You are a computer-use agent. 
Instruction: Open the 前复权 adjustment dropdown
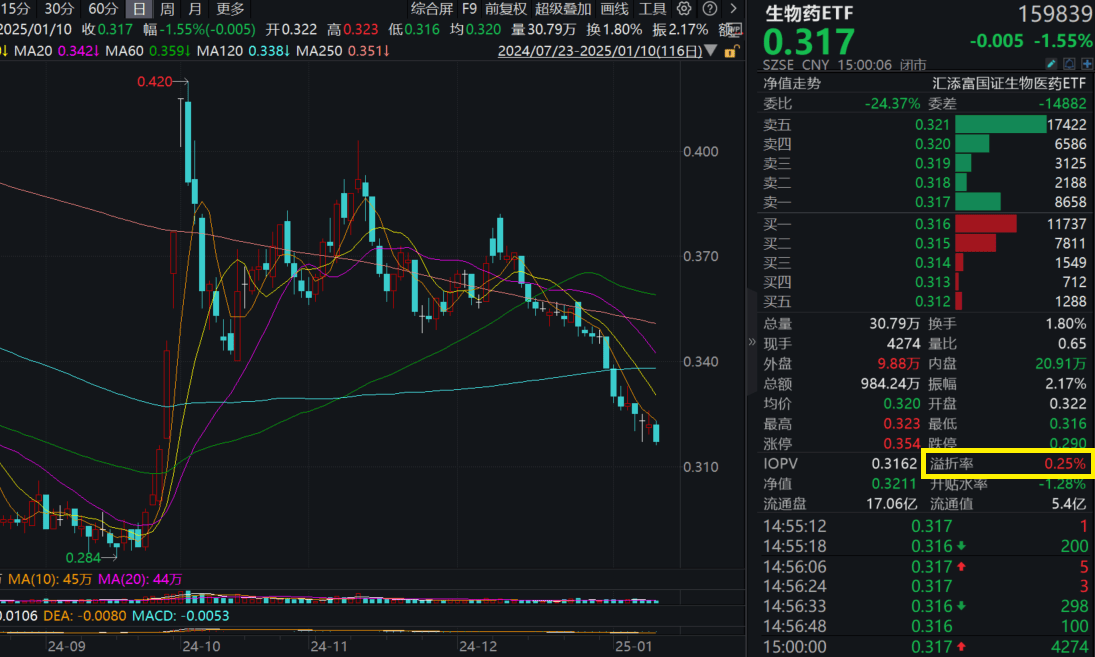[x=508, y=9]
